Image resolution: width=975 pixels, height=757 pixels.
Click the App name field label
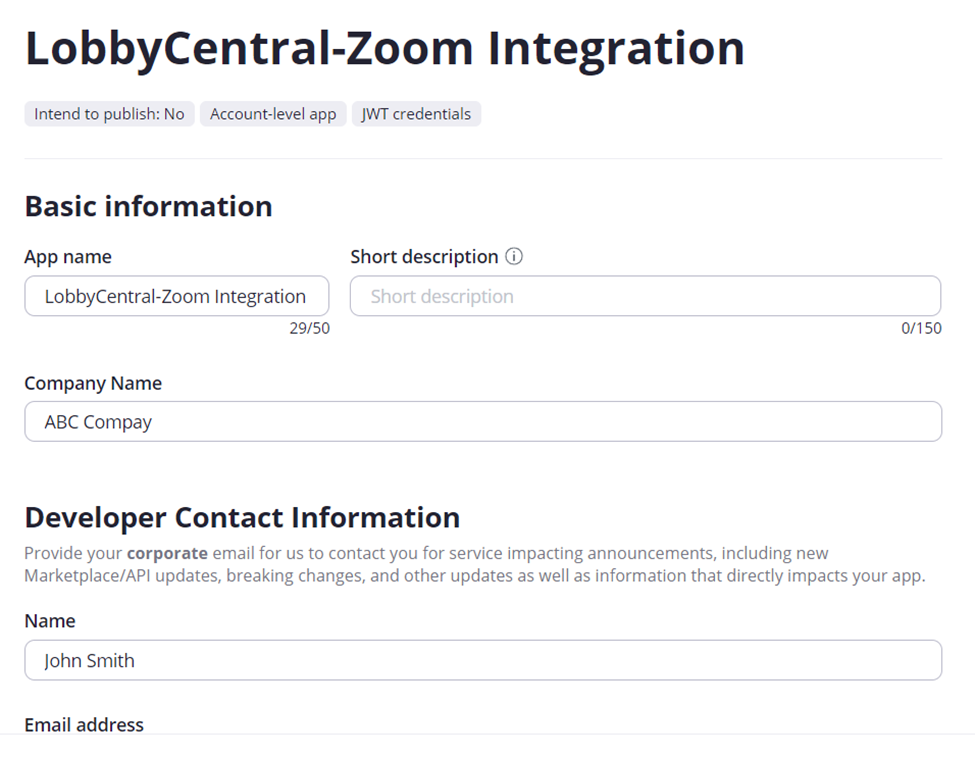pos(68,257)
